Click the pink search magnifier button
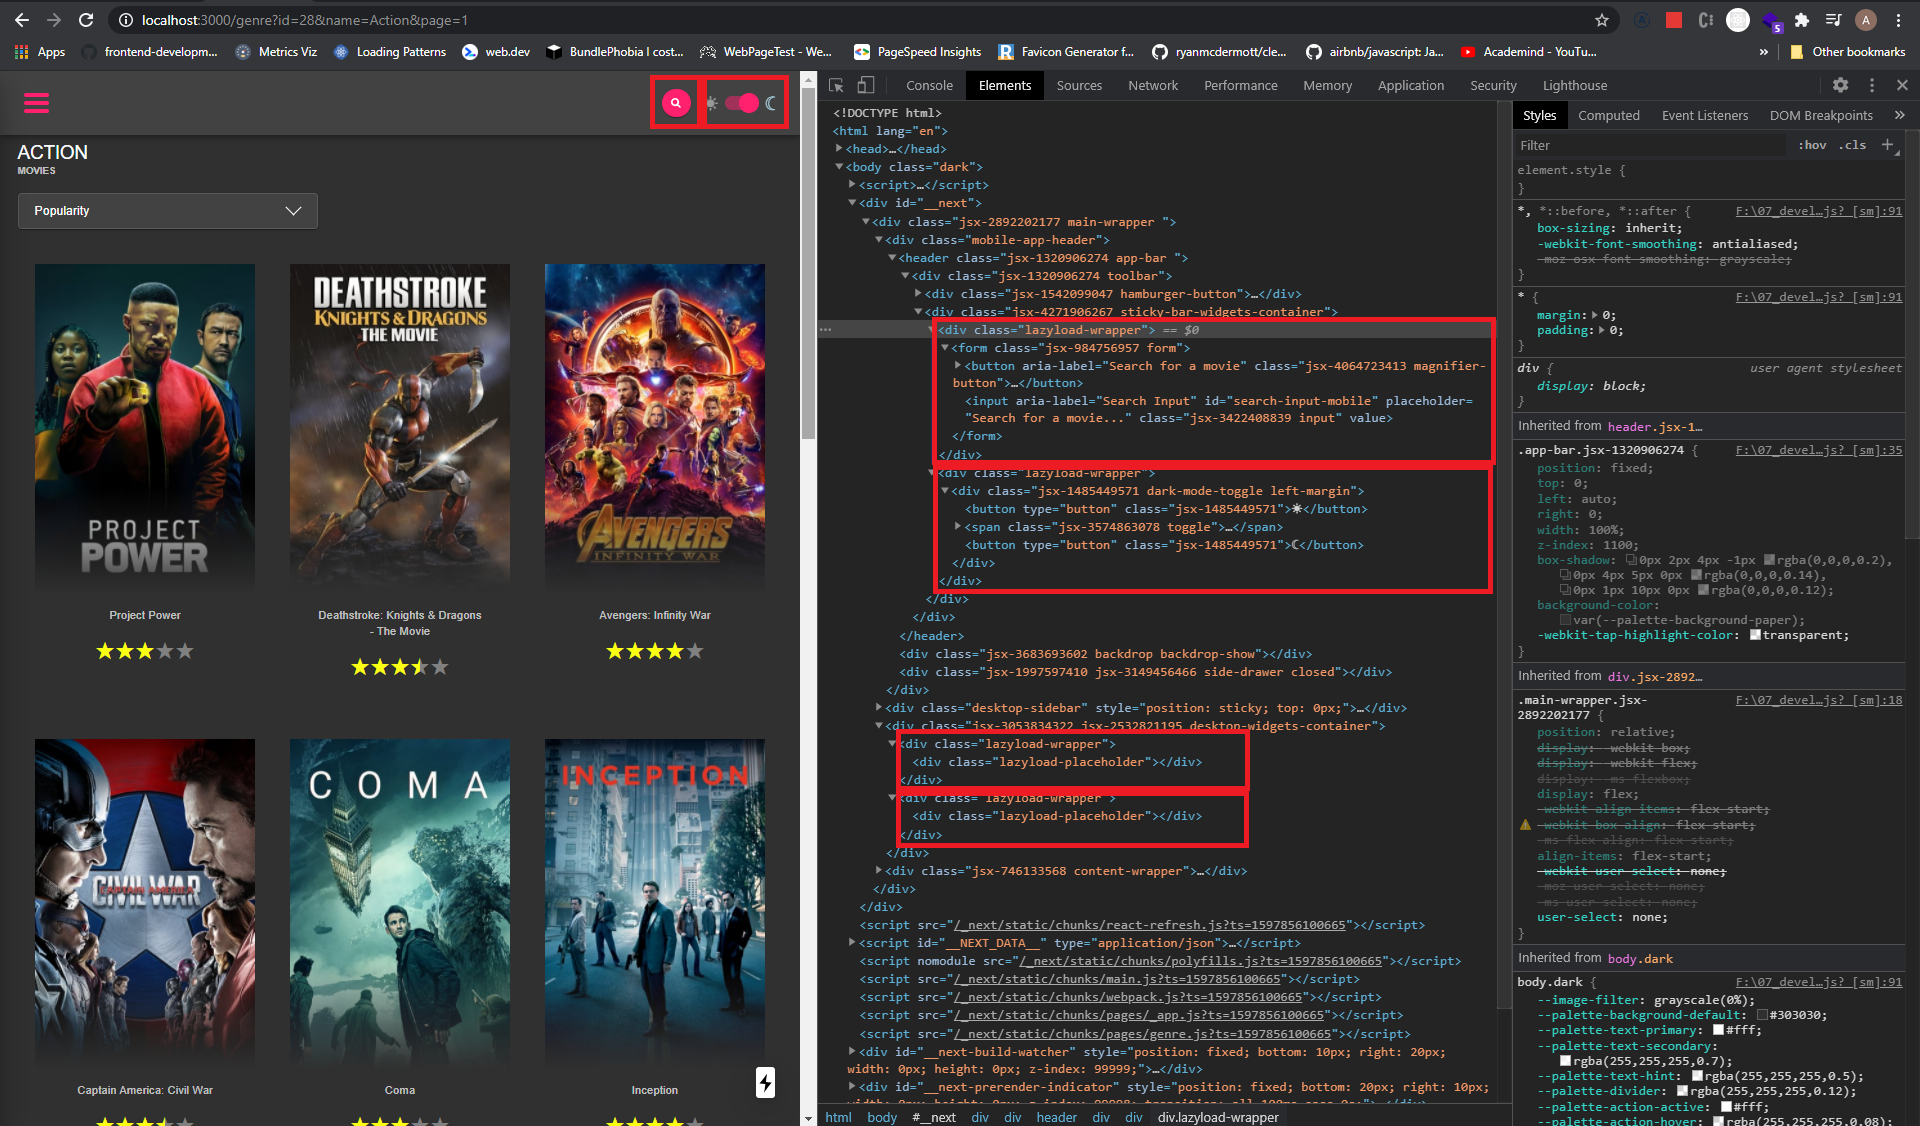 (676, 102)
